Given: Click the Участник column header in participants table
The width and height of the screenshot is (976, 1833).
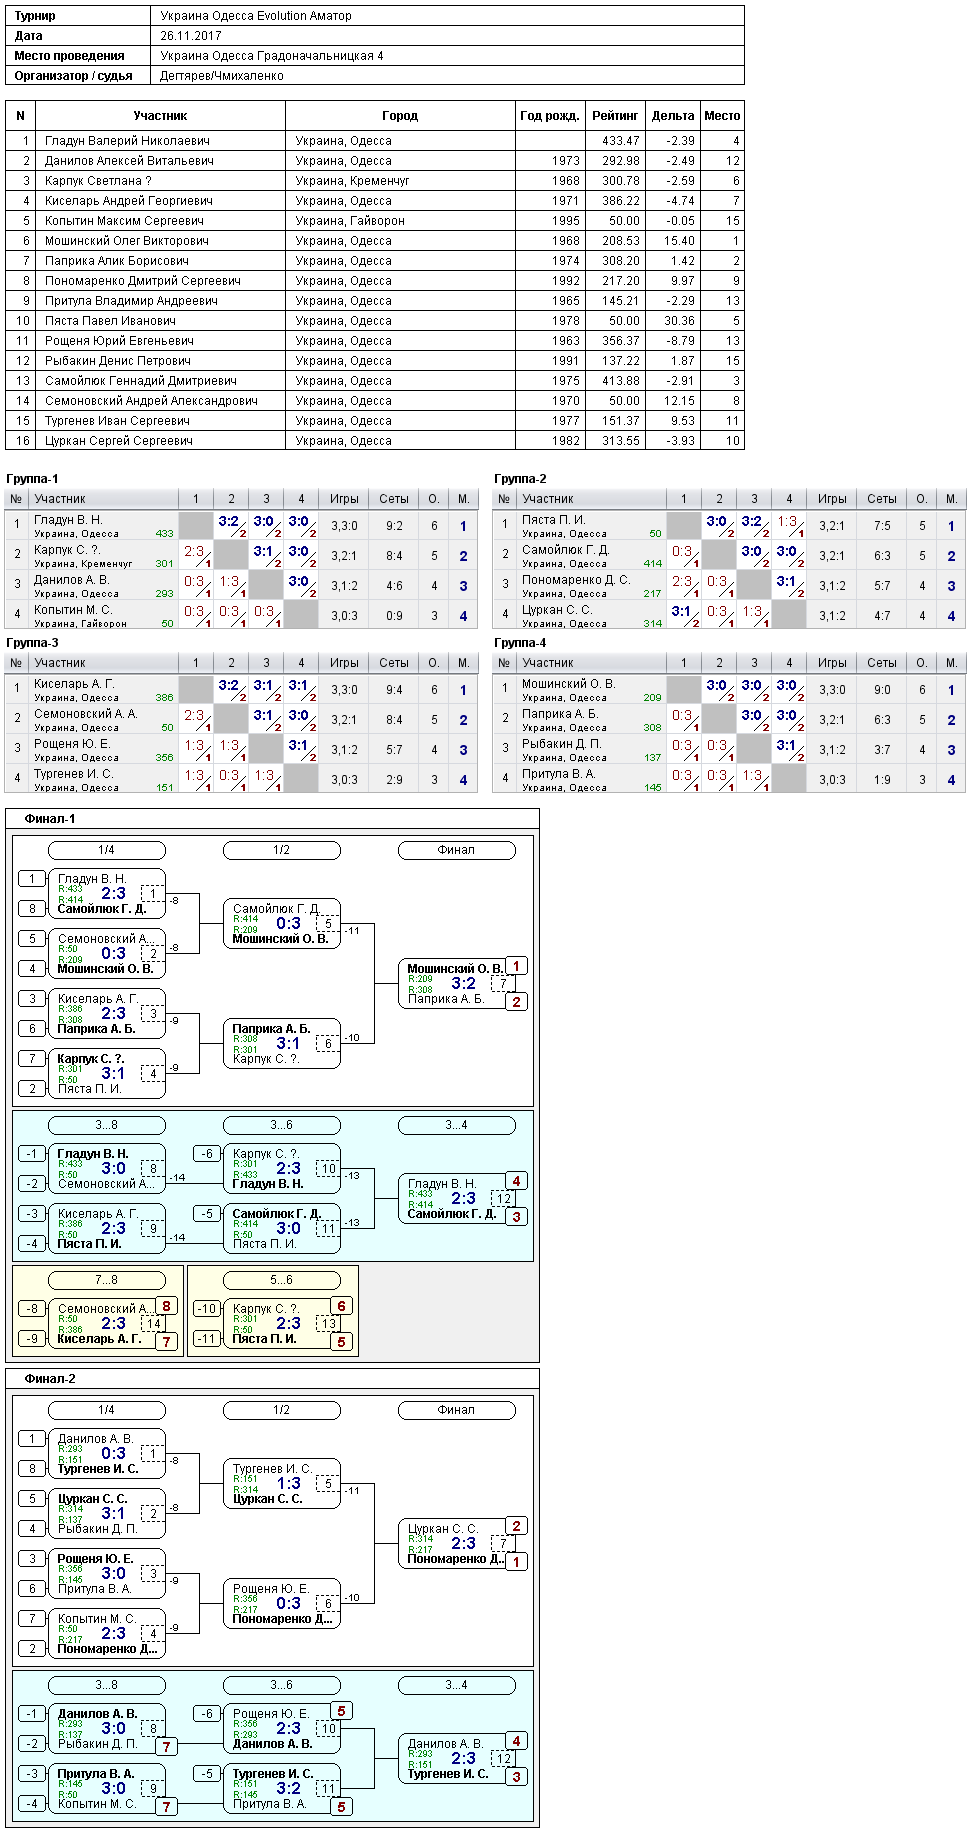Looking at the screenshot, I should click(160, 116).
